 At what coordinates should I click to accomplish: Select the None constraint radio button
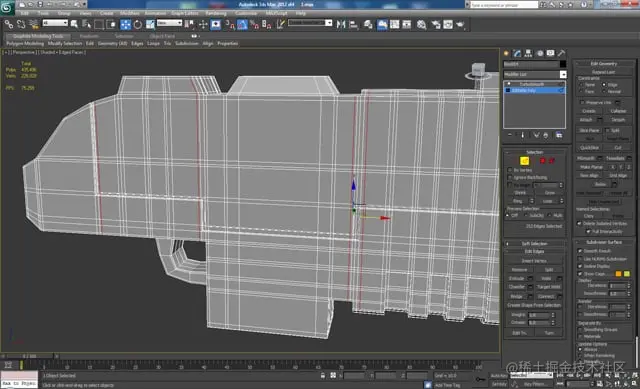(x=581, y=85)
